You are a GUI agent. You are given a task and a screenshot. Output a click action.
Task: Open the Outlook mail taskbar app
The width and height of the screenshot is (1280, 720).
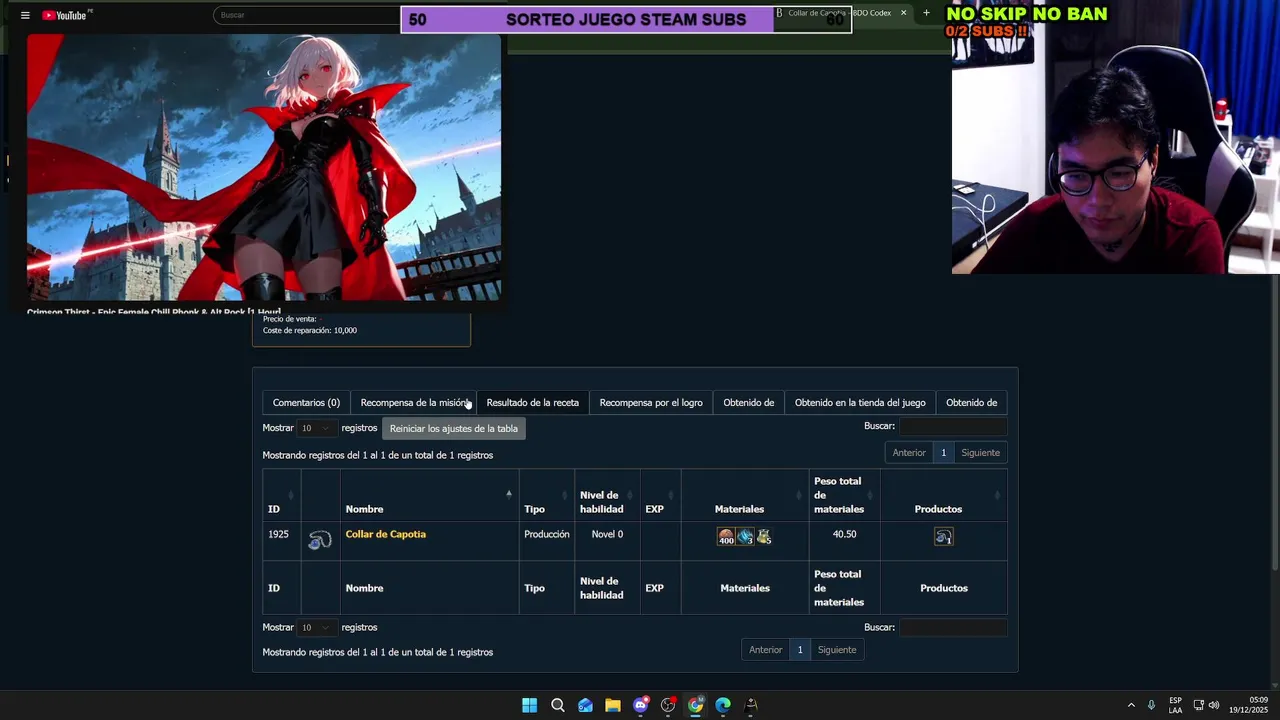click(x=585, y=705)
